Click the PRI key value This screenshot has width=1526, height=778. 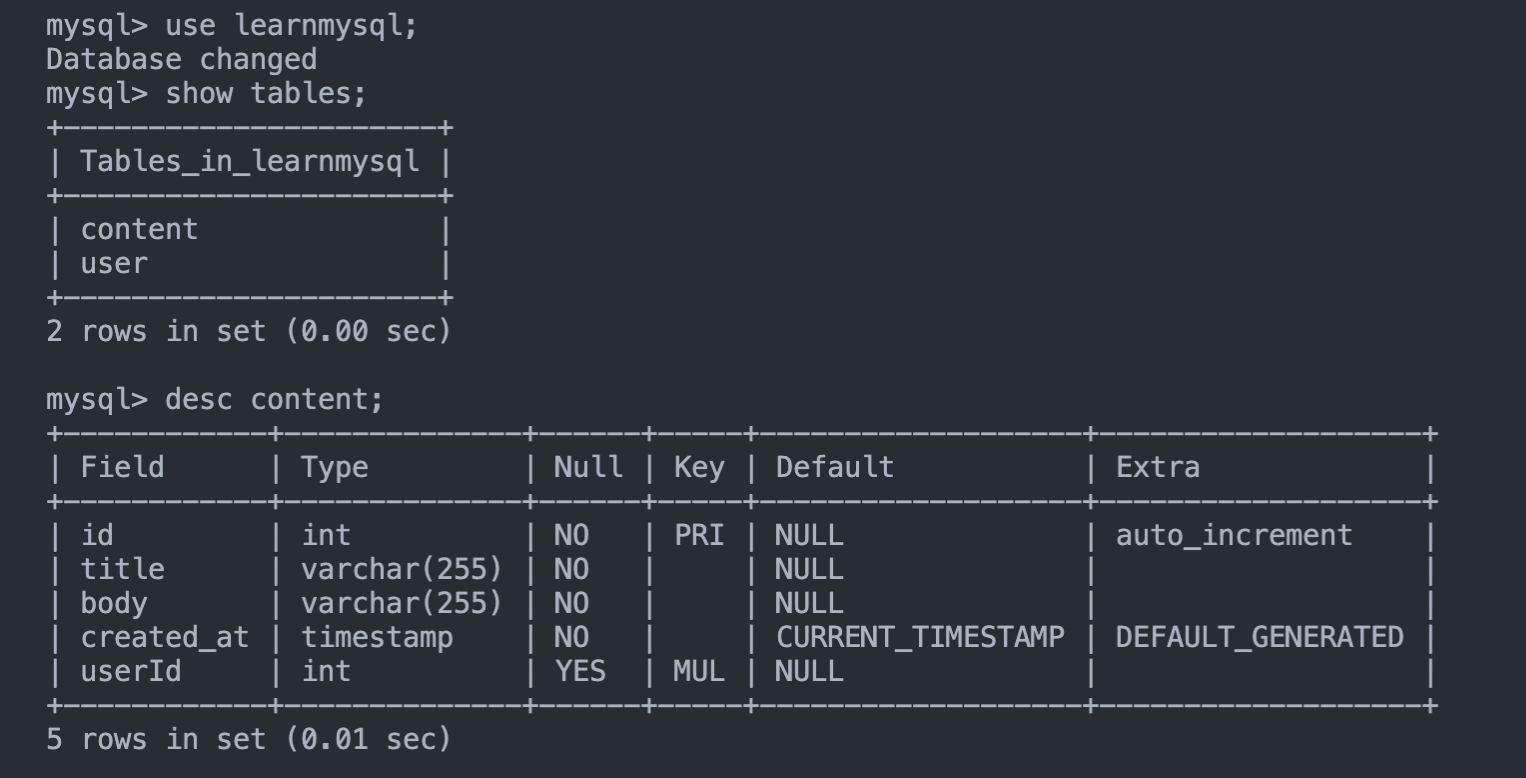click(x=698, y=535)
